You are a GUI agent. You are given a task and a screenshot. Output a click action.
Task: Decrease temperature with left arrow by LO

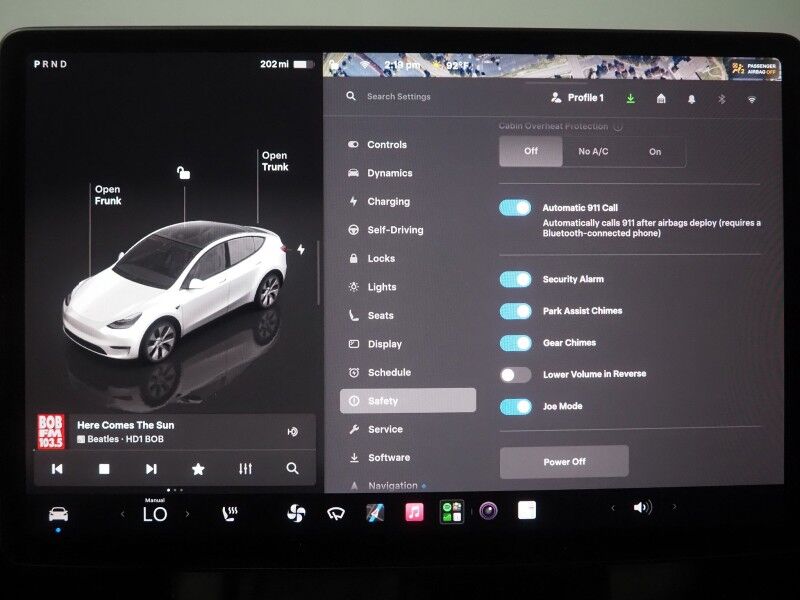point(122,514)
